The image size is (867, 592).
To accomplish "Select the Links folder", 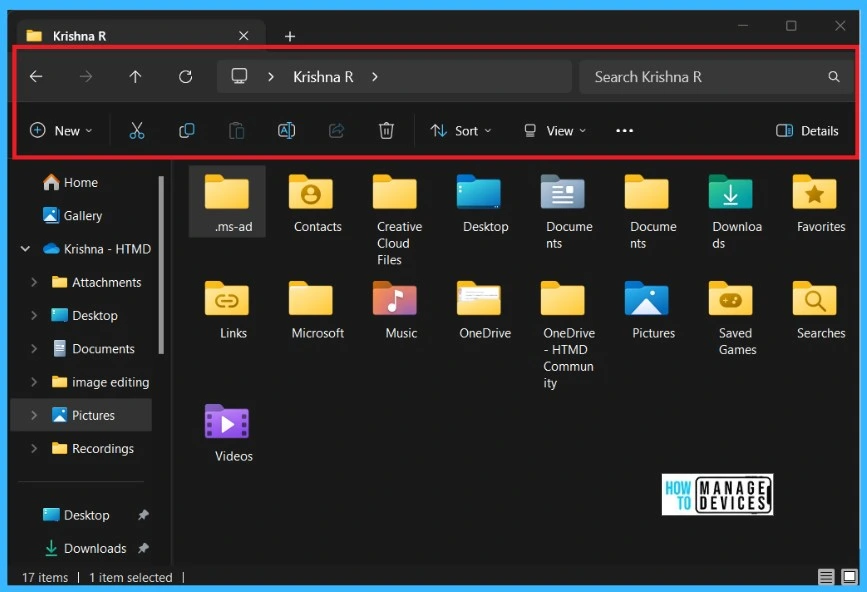I will pyautogui.click(x=227, y=309).
